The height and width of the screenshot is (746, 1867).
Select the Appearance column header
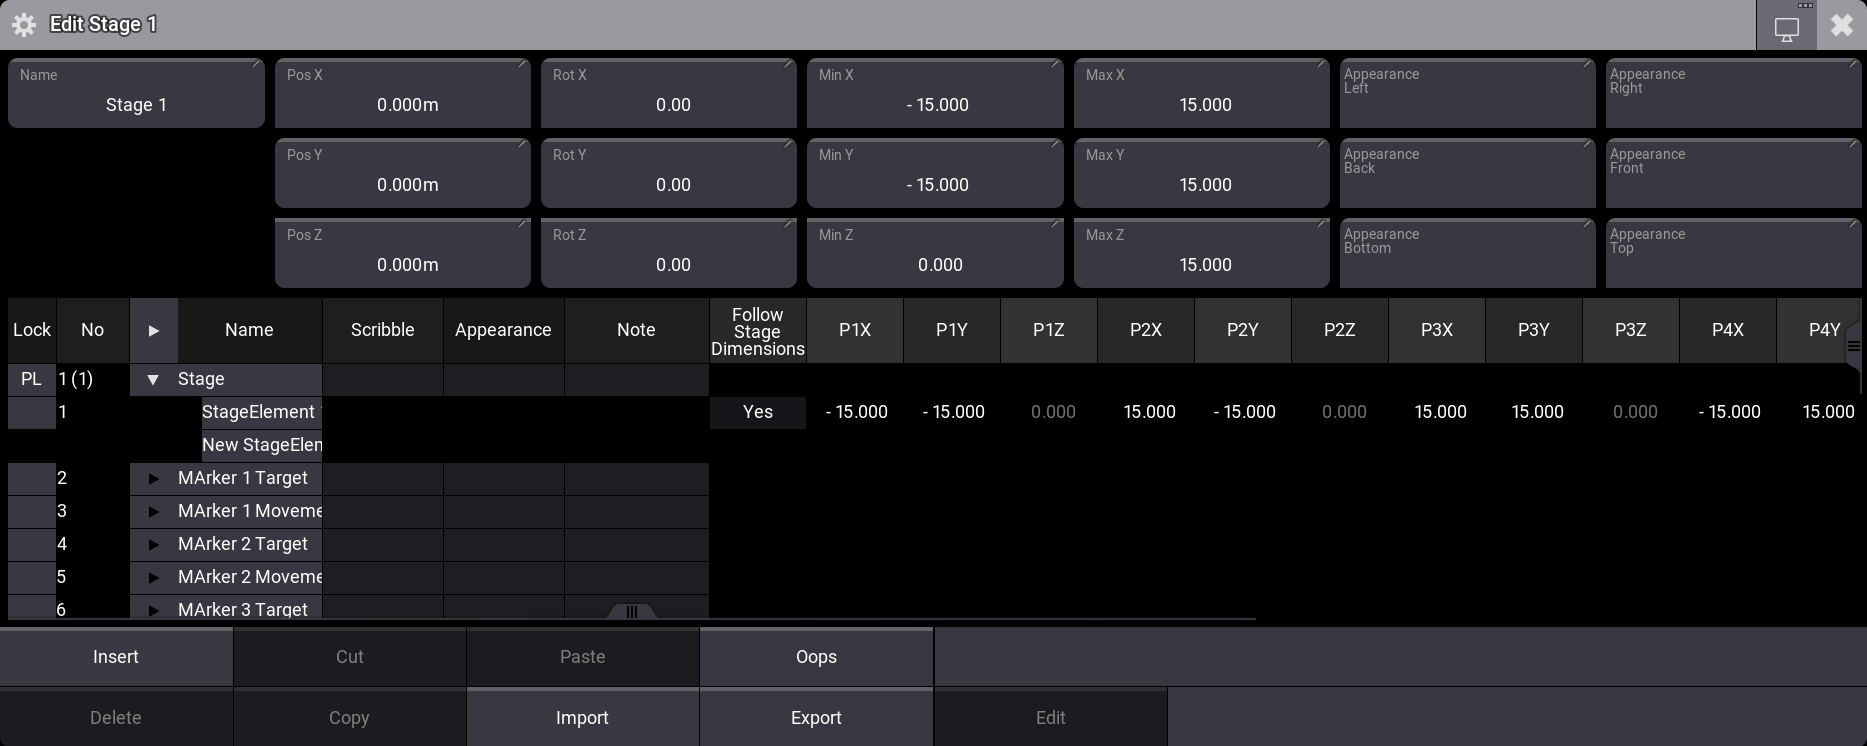click(x=503, y=330)
